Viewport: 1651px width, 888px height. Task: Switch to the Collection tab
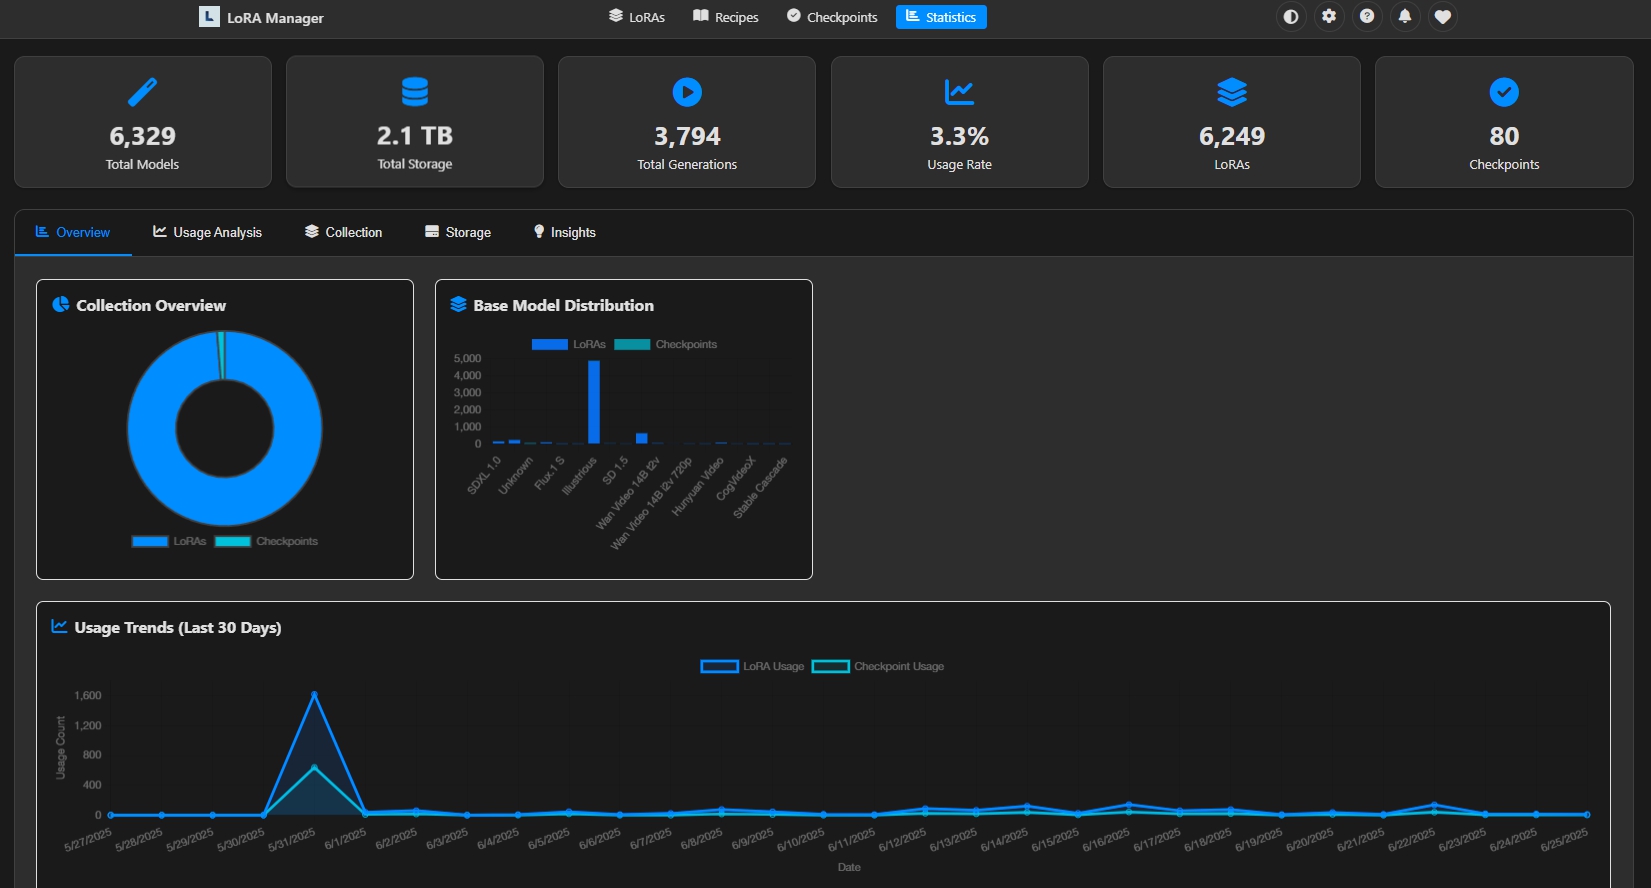tap(343, 232)
